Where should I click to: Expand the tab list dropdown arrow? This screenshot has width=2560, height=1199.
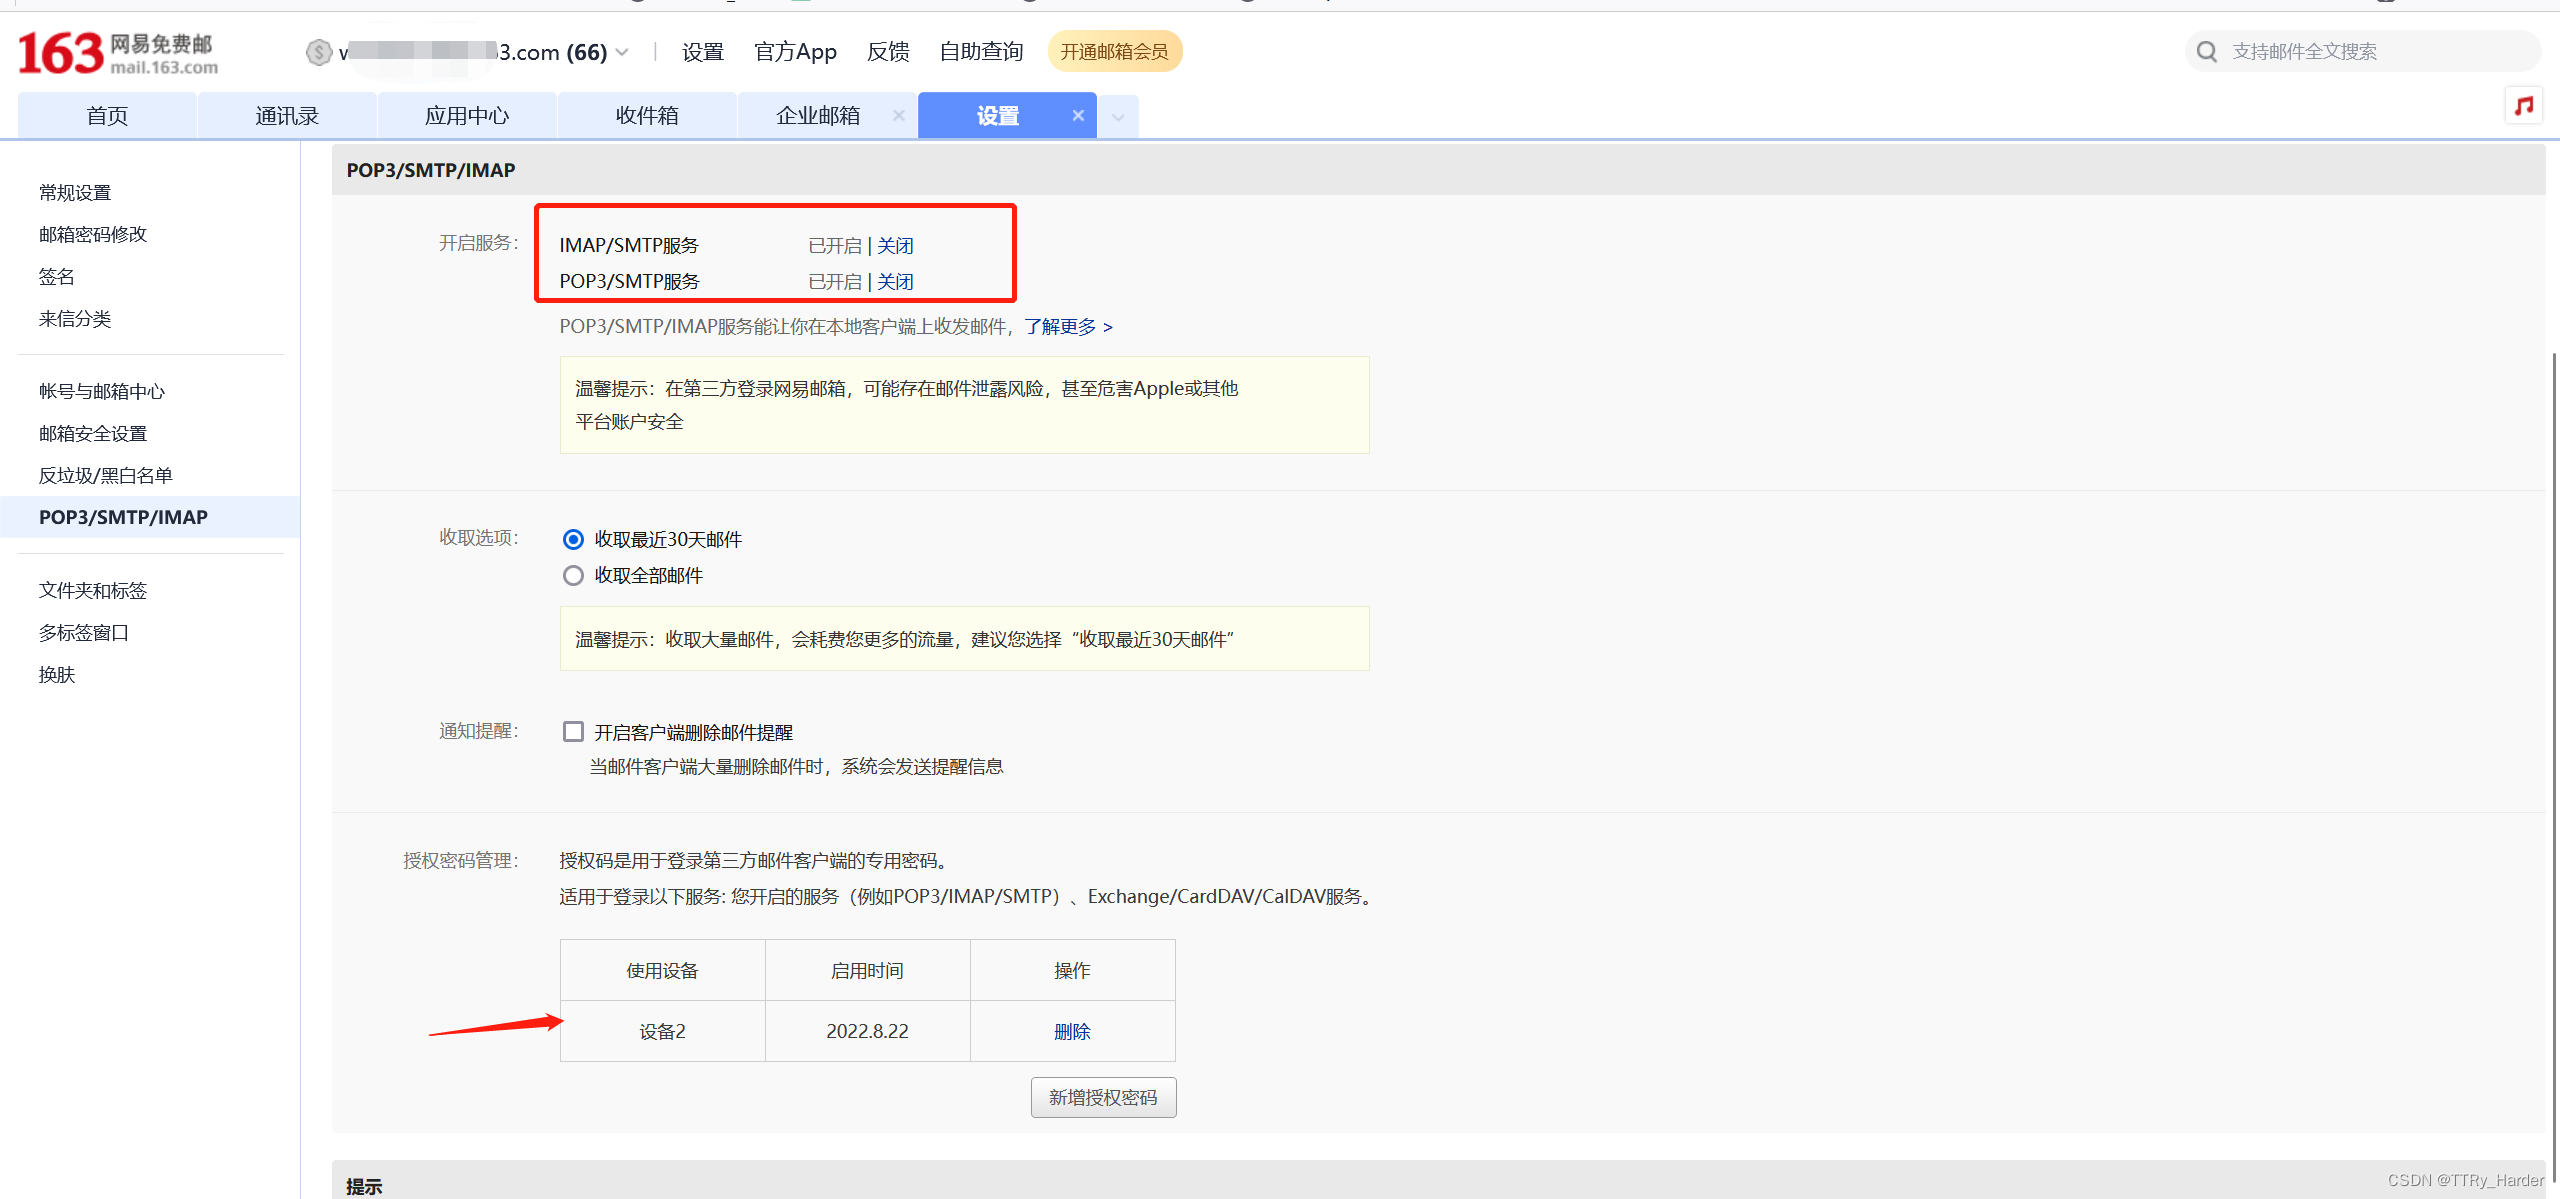pos(1118,117)
